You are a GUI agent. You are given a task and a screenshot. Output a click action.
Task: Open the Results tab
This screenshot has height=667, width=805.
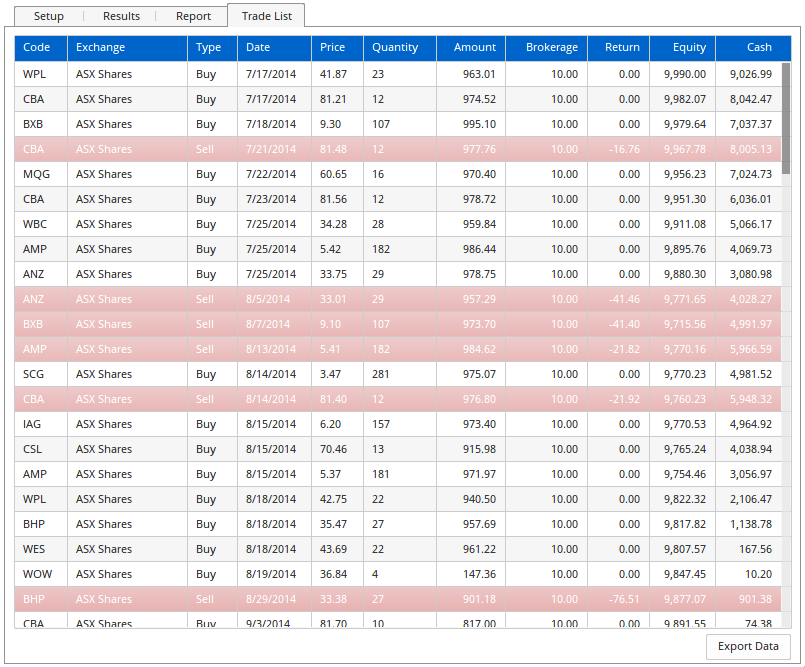(x=121, y=16)
